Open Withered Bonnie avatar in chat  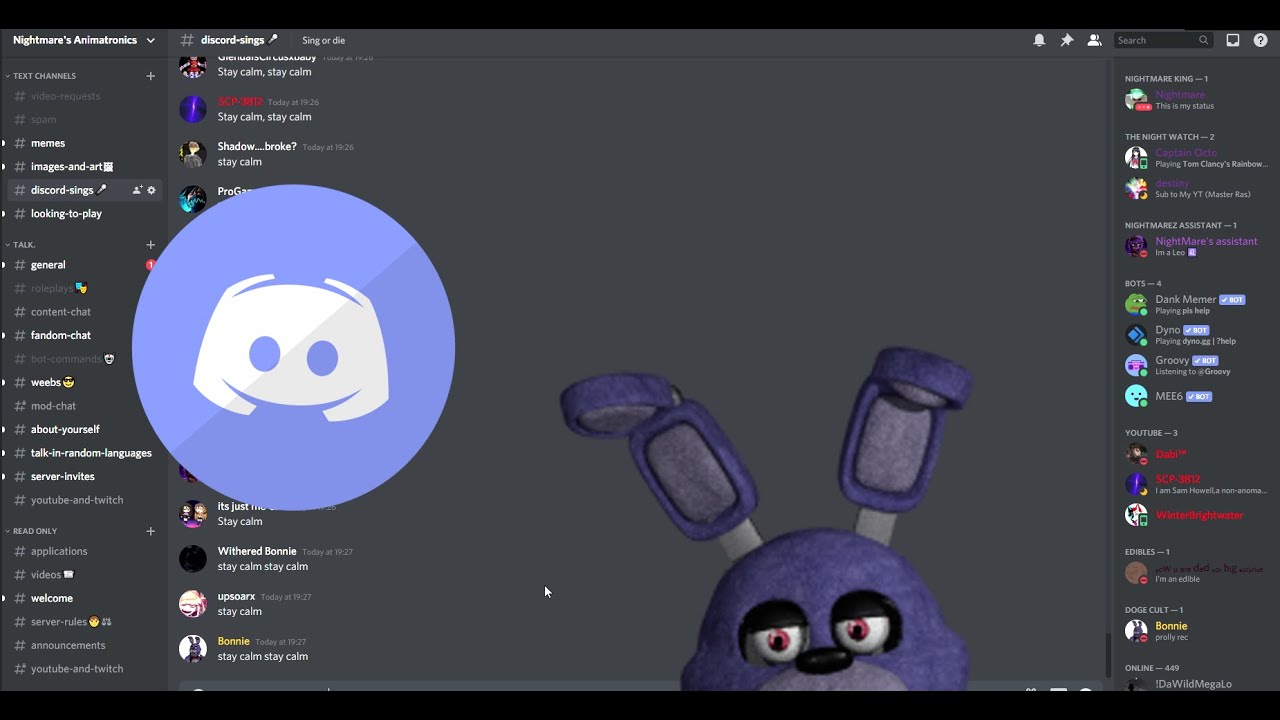pos(193,559)
